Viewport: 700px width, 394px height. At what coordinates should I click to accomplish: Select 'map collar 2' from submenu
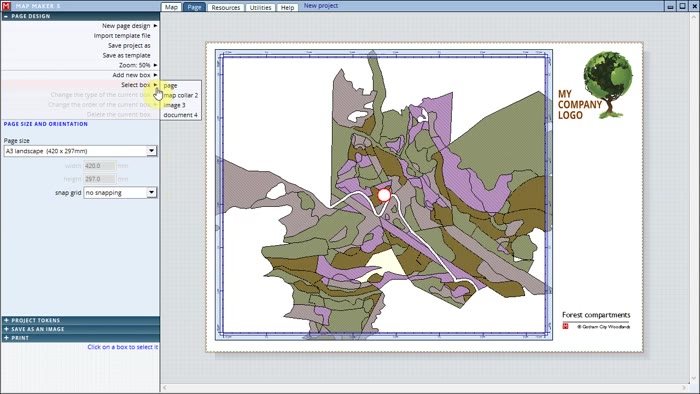(x=180, y=95)
